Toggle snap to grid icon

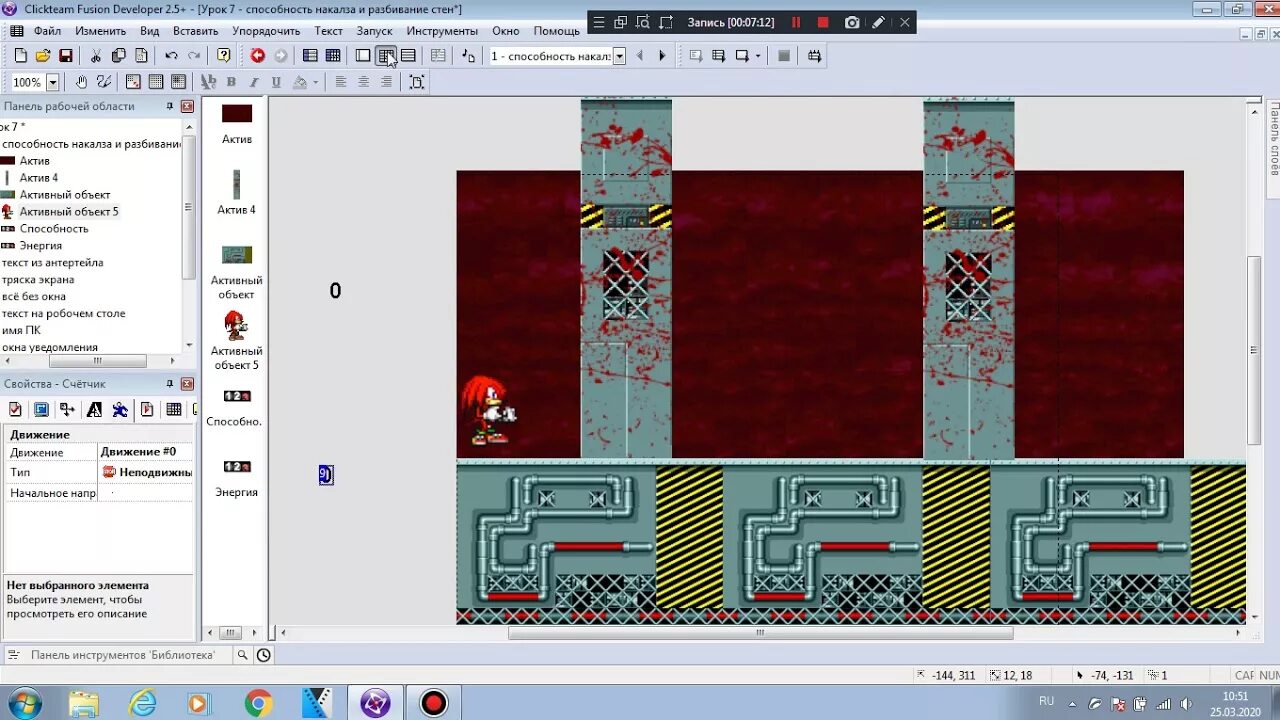178,82
